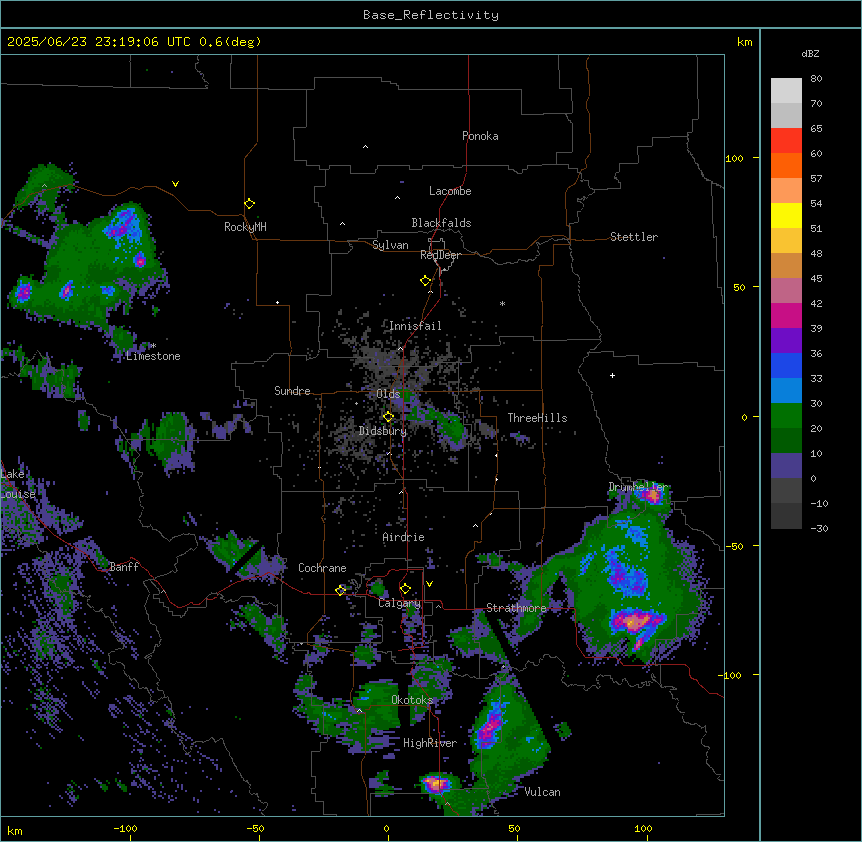
Task: Click the Lake Louise label
Action: pyautogui.click(x=16, y=484)
